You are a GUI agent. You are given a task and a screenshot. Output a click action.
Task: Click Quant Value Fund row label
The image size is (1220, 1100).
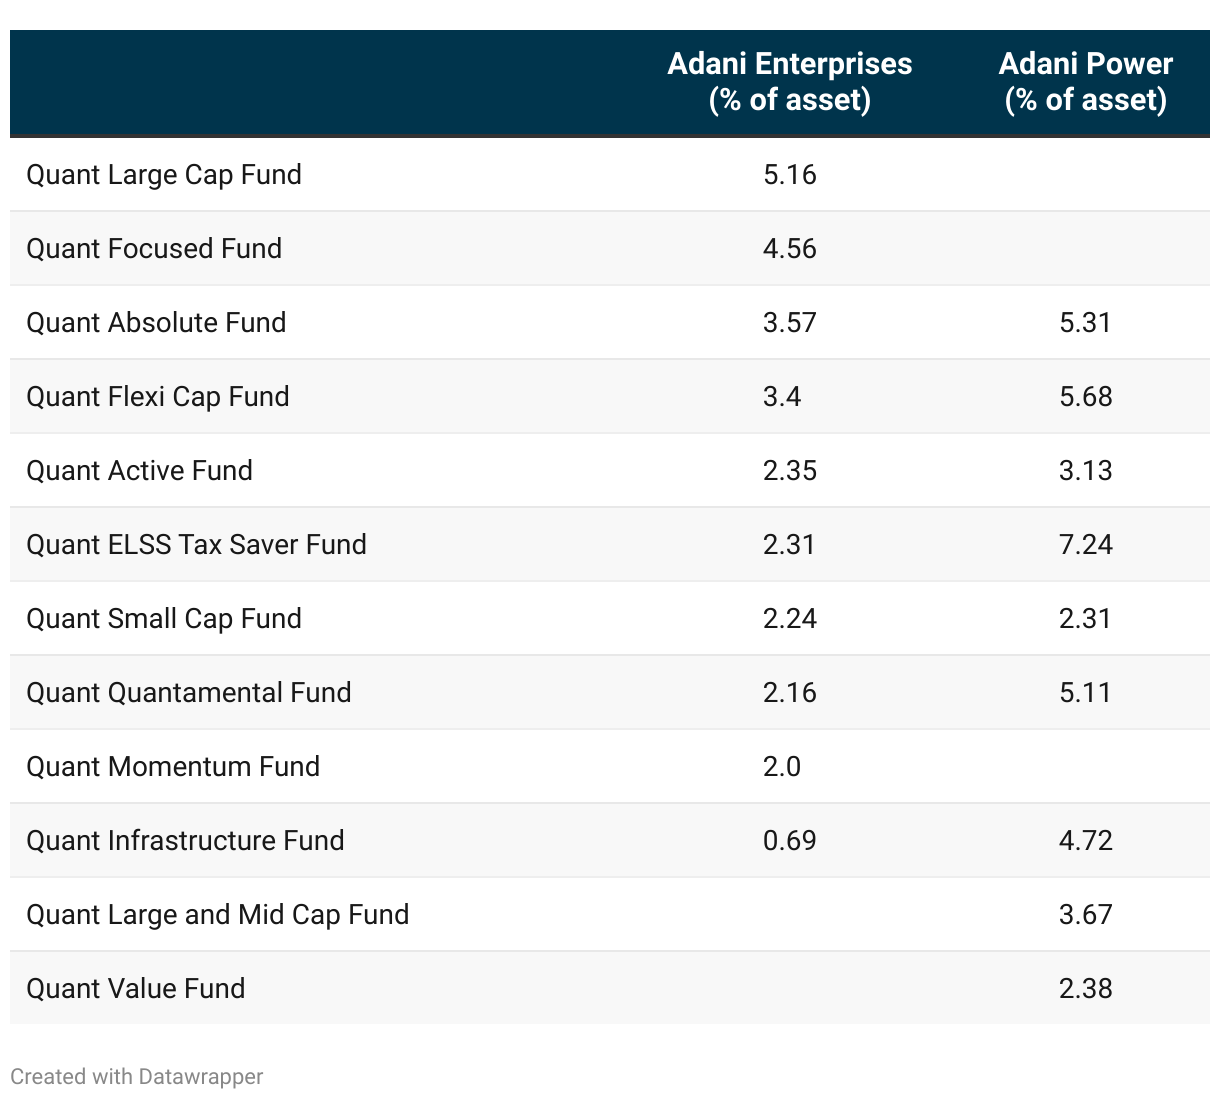tap(136, 989)
